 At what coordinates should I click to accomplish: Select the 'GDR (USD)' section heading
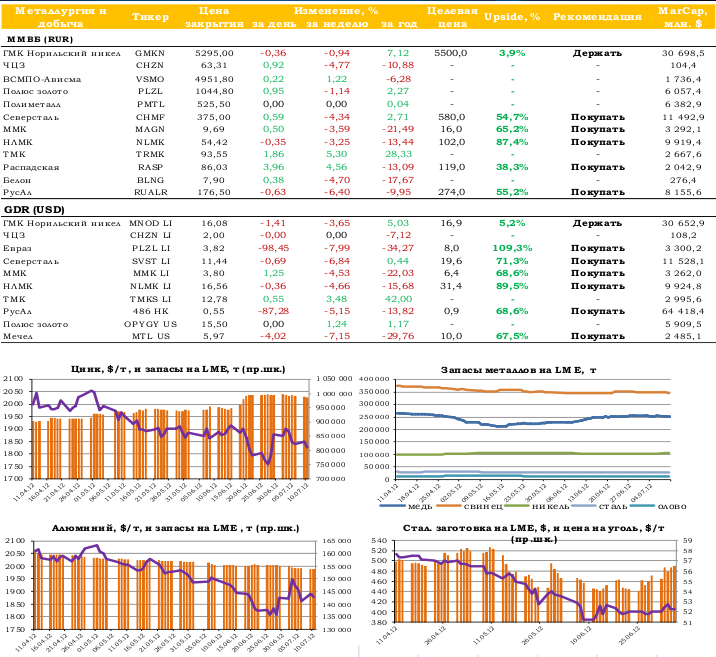[34, 210]
